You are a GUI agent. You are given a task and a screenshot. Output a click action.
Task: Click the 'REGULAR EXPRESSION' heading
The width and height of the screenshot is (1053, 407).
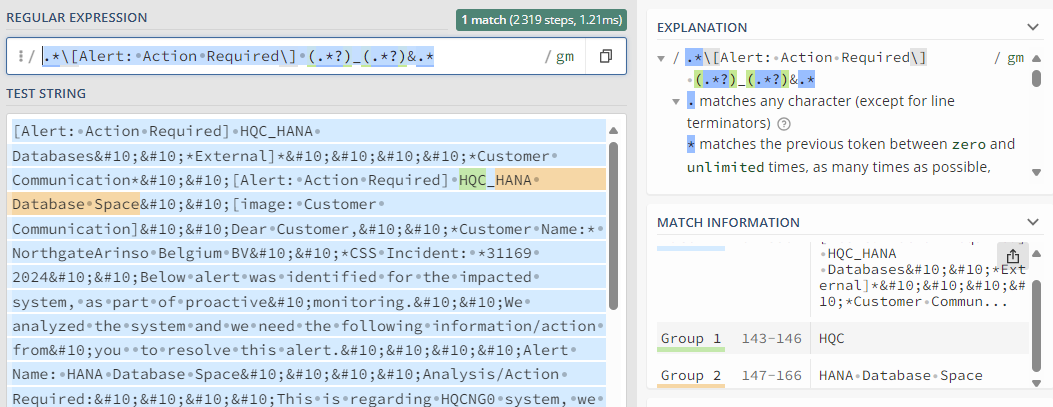tap(77, 18)
